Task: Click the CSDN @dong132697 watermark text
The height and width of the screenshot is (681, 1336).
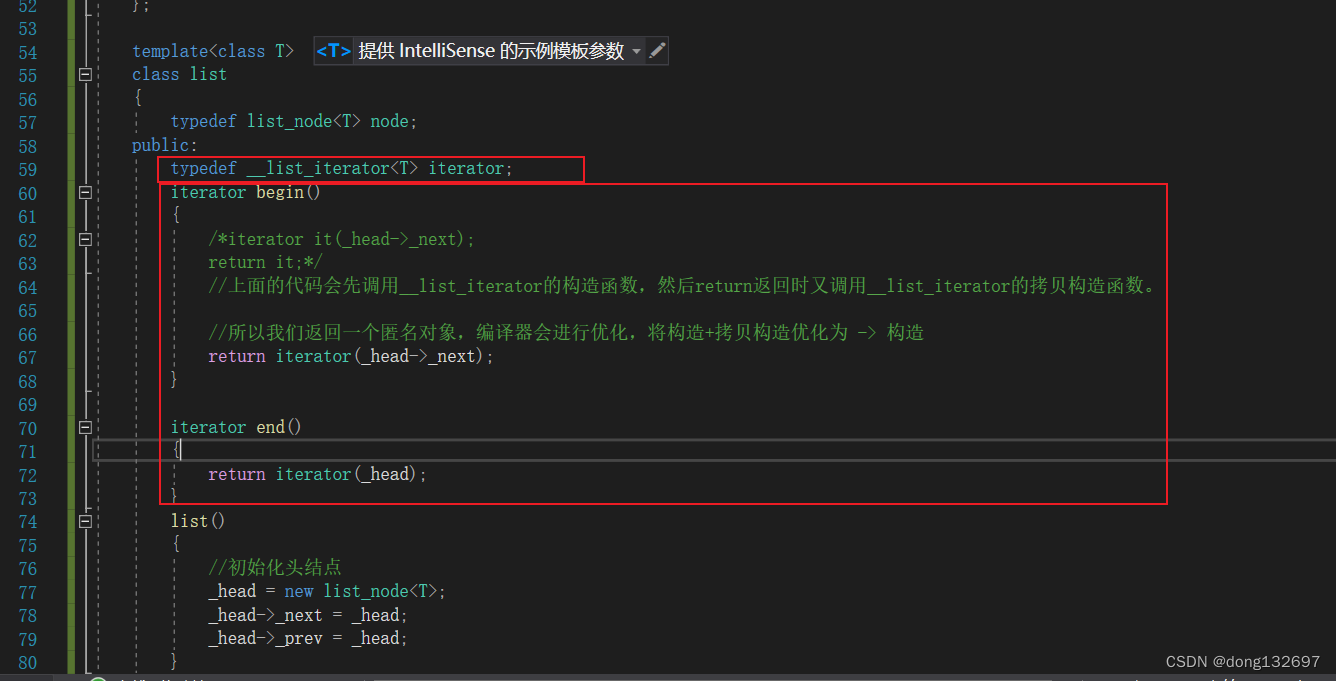Action: click(1244, 661)
